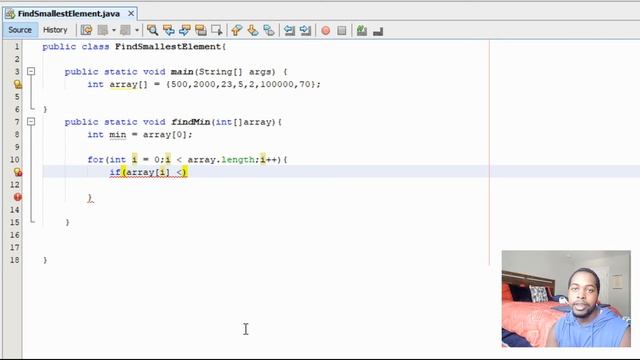Click line number 10 in gutter
640x360 pixels.
pyautogui.click(x=15, y=160)
